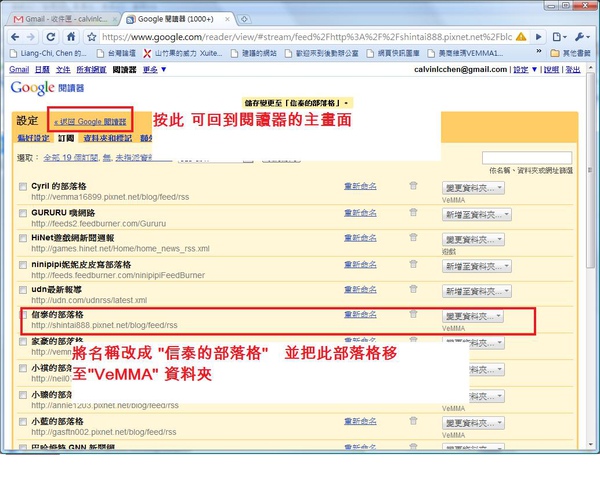Click the browser Forward arrow
This screenshot has height=501, width=600.
click(31, 37)
